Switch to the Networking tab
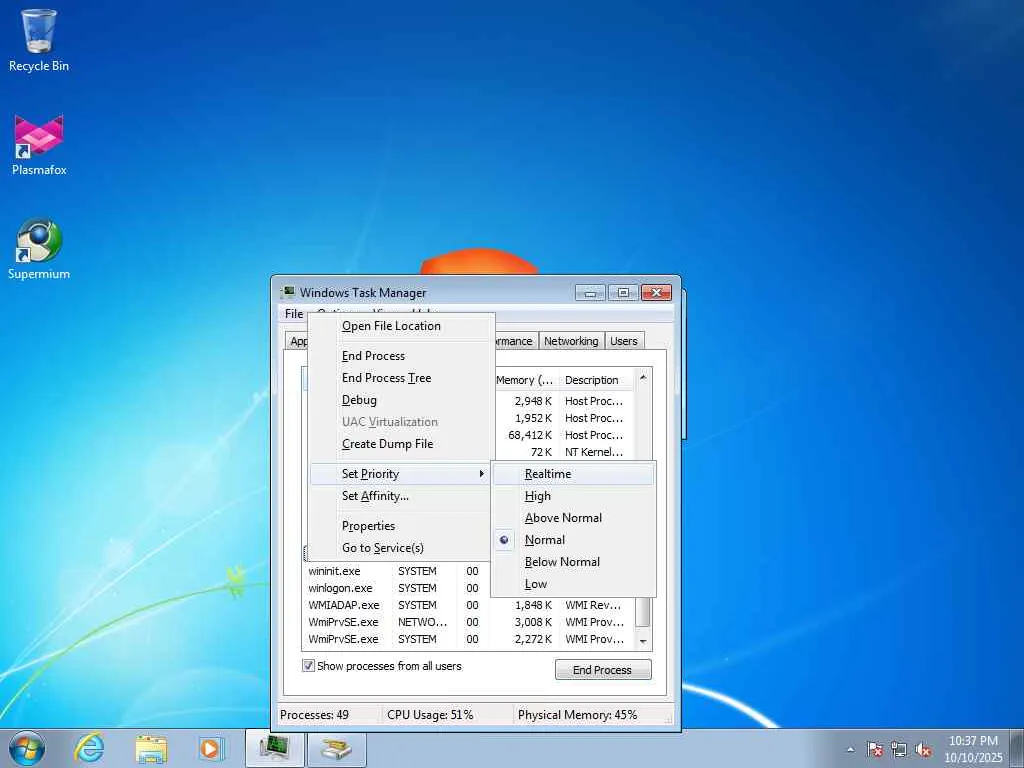1024x768 pixels. [x=571, y=341]
